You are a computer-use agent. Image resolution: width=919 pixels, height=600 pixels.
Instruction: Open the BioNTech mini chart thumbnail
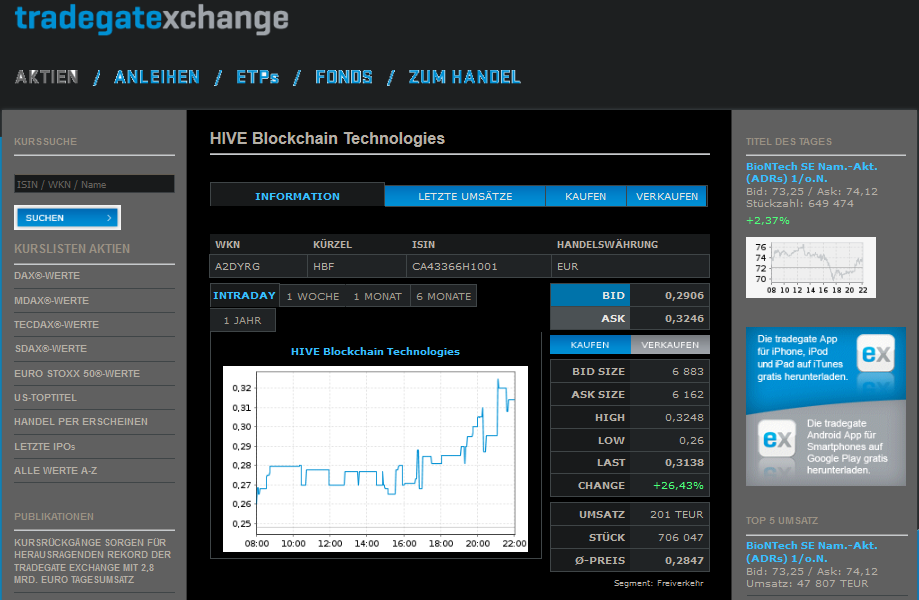click(810, 267)
